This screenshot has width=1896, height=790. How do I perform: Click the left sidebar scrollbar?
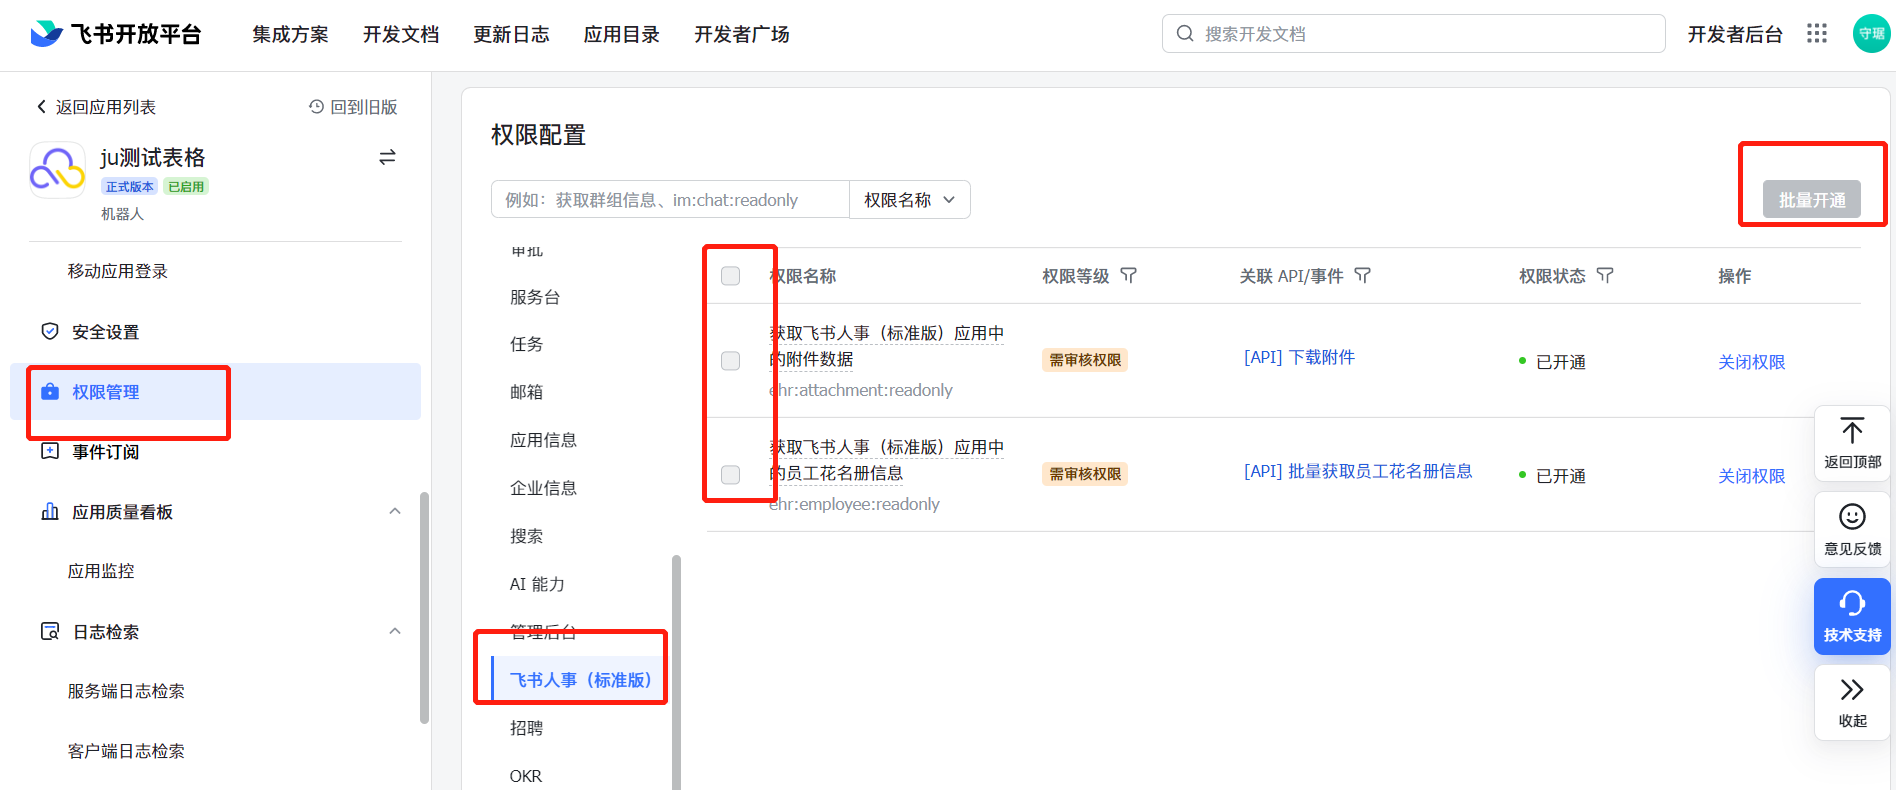[x=424, y=607]
